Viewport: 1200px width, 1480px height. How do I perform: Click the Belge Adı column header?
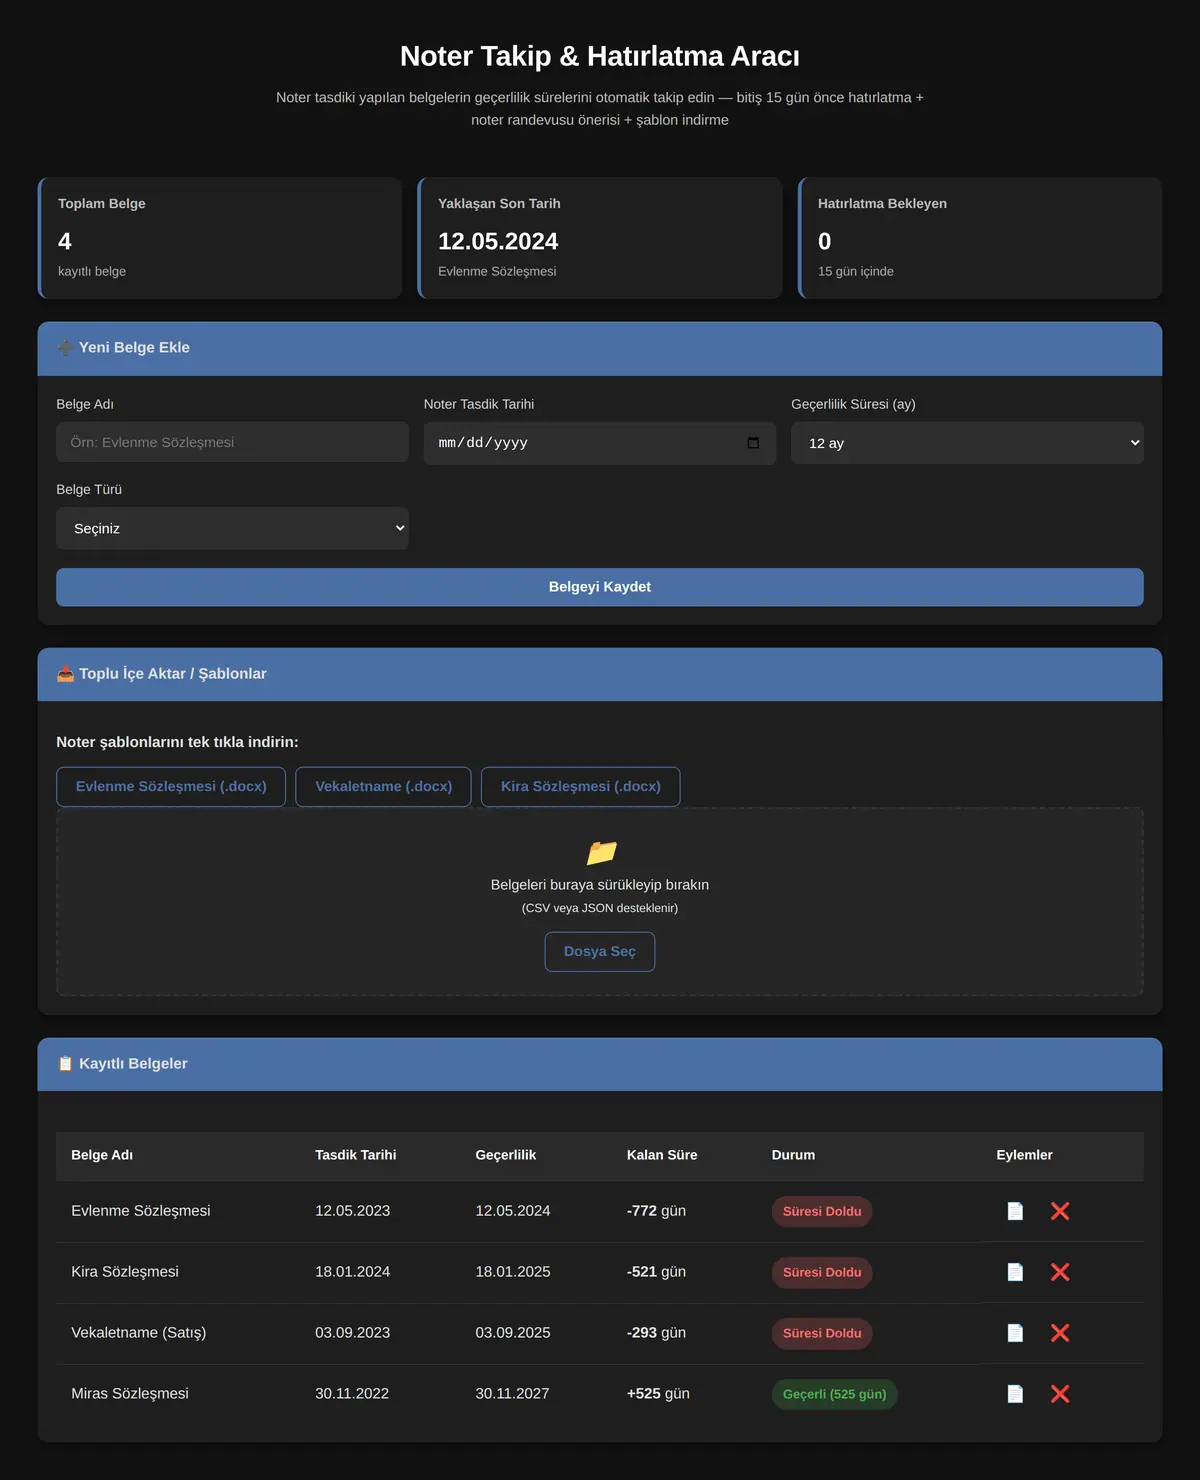pos(102,1155)
